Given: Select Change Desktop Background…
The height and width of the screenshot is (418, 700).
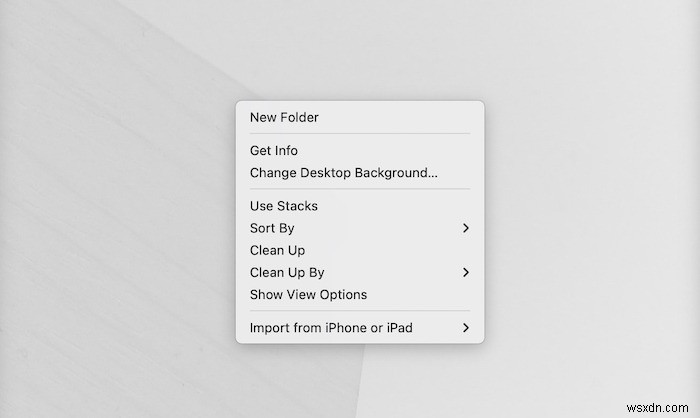Looking at the screenshot, I should point(343,173).
